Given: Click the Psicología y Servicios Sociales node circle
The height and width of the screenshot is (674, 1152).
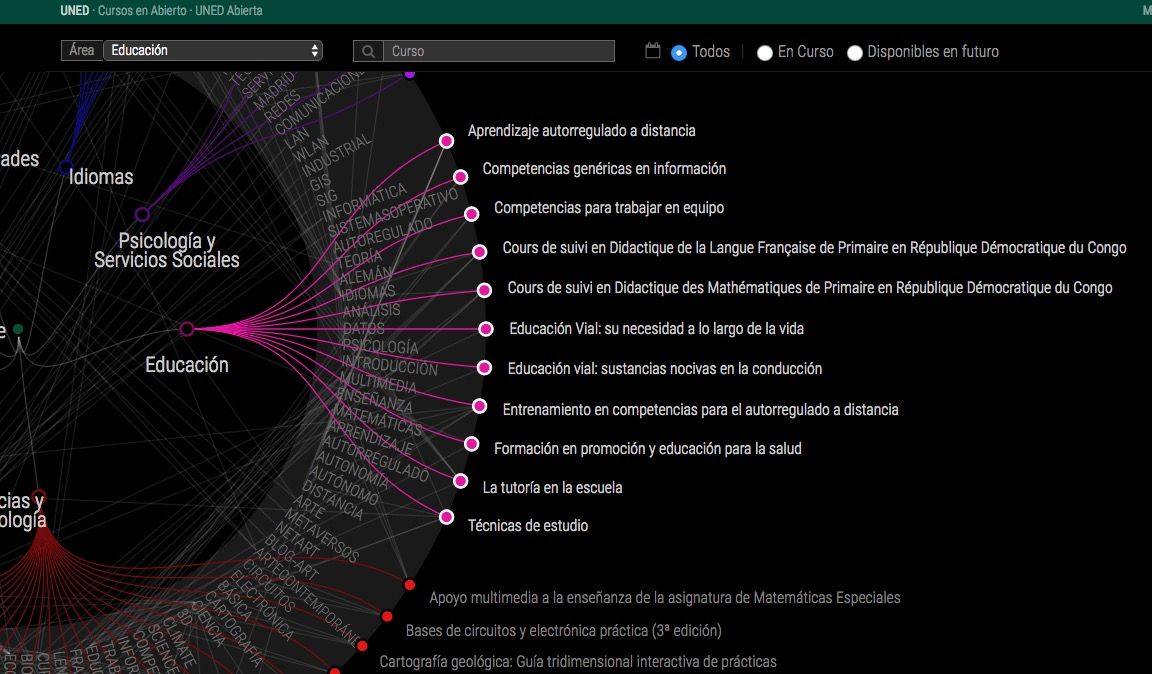Looking at the screenshot, I should pos(143,214).
